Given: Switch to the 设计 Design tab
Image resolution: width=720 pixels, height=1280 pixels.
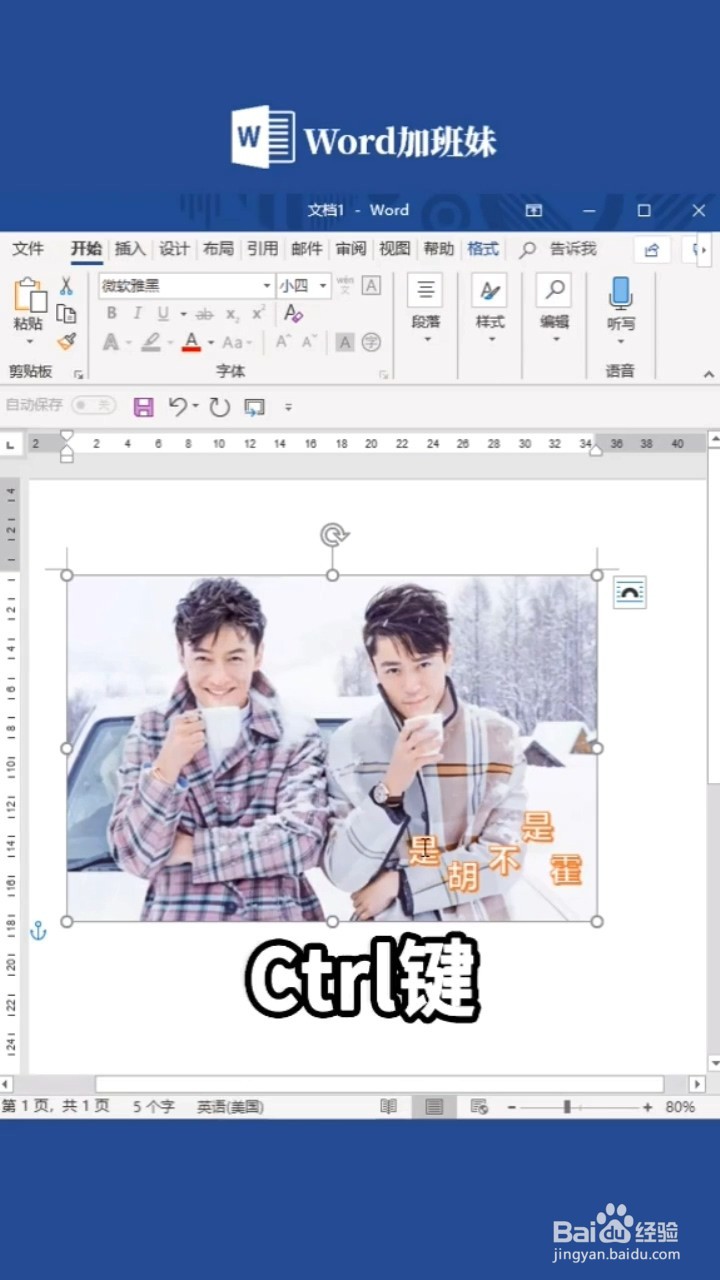Looking at the screenshot, I should 174,249.
